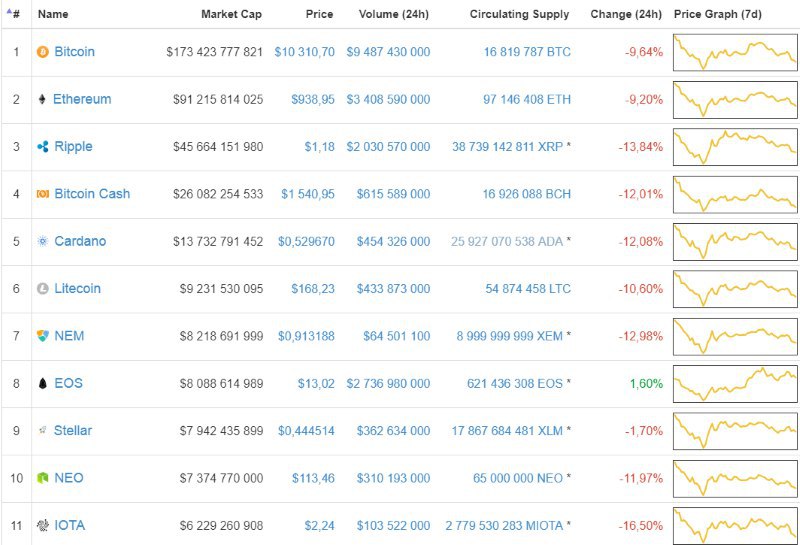This screenshot has width=800, height=545.
Task: Open Ethereum's 24h volume $3 408 590 000
Action: pyautogui.click(x=388, y=99)
